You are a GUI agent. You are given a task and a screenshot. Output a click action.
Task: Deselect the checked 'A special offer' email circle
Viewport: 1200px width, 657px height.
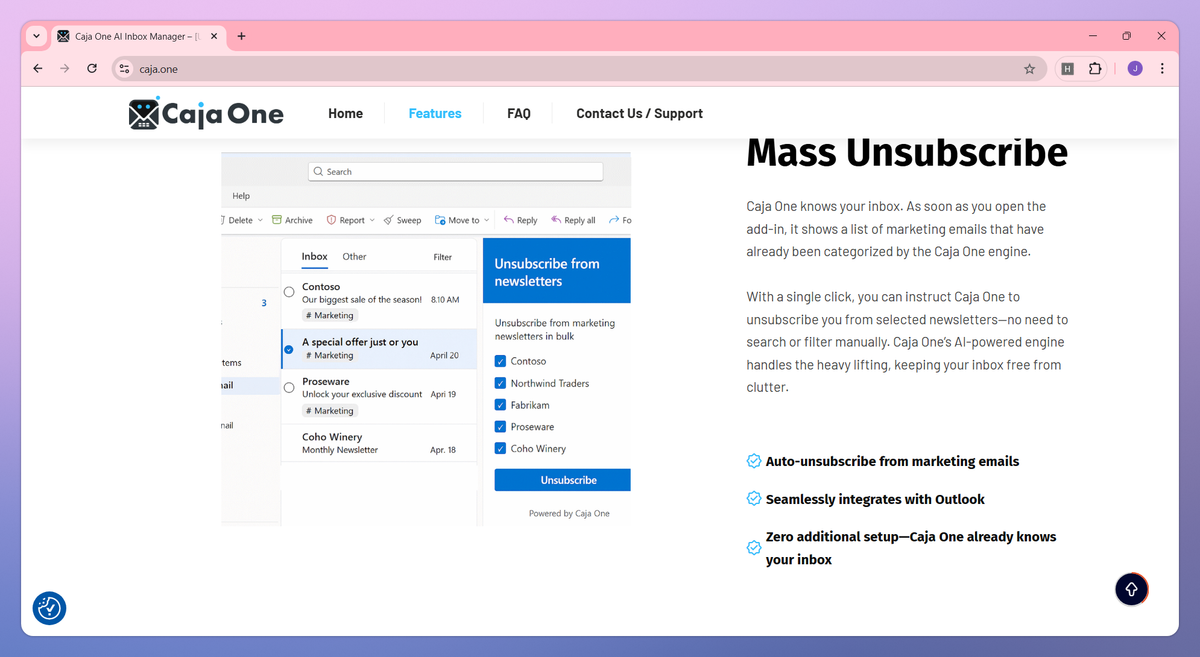[289, 349]
